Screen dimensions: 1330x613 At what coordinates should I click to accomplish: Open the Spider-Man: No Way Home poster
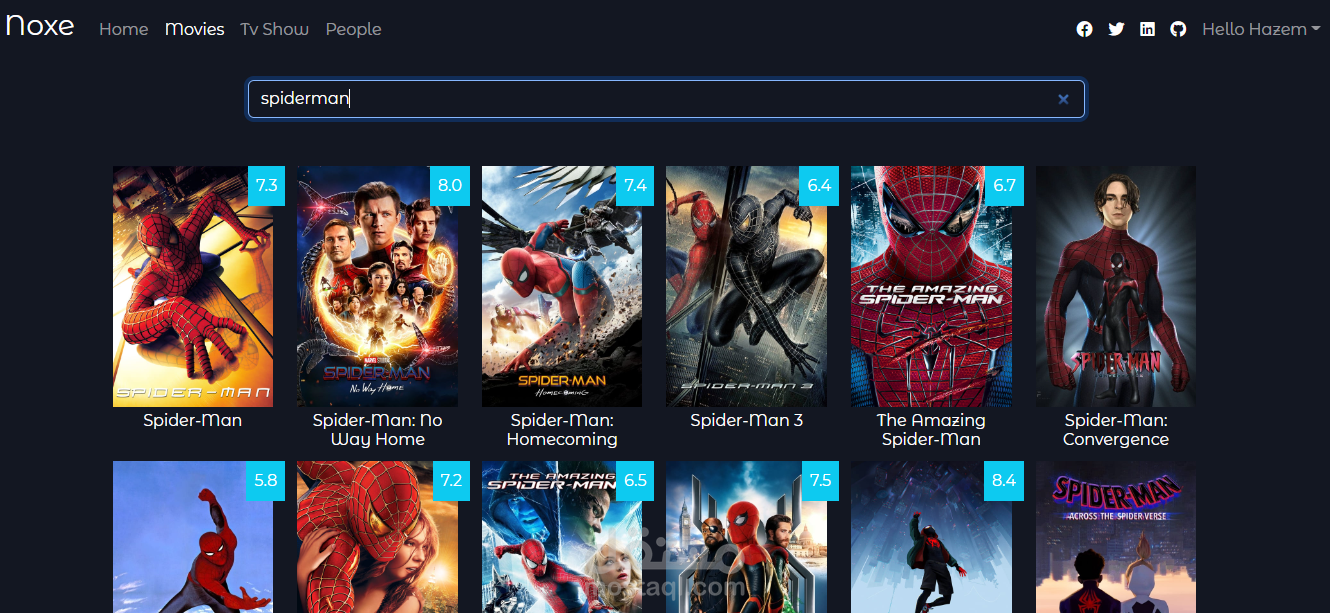pos(377,286)
